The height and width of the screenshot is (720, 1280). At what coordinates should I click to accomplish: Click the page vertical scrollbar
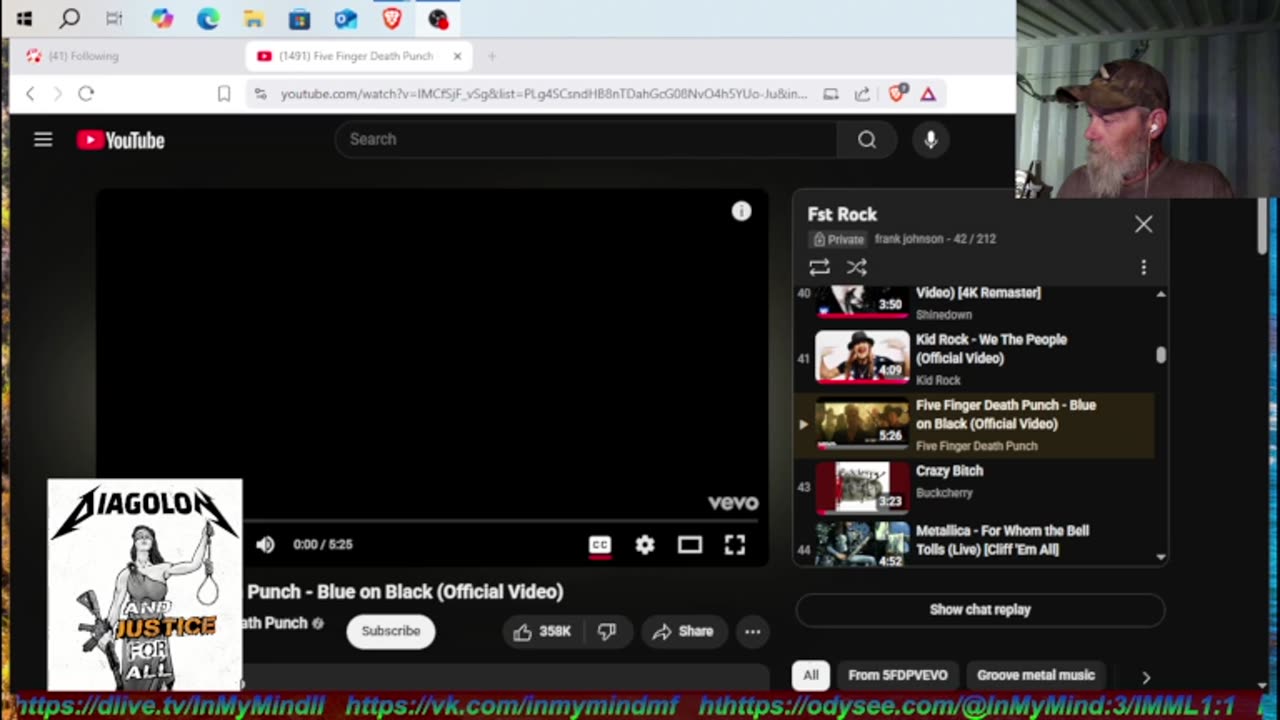1263,226
